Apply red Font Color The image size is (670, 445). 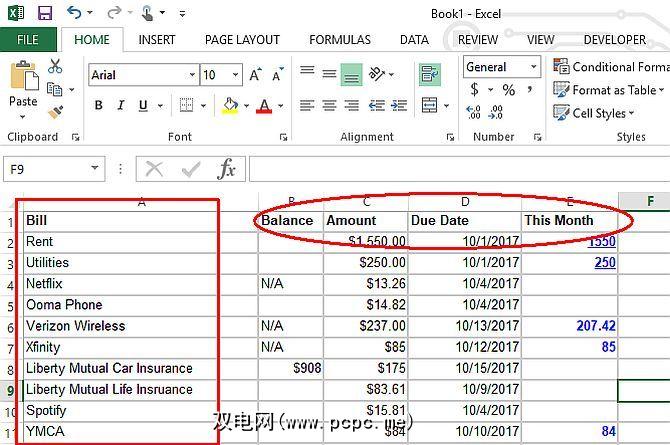point(264,106)
